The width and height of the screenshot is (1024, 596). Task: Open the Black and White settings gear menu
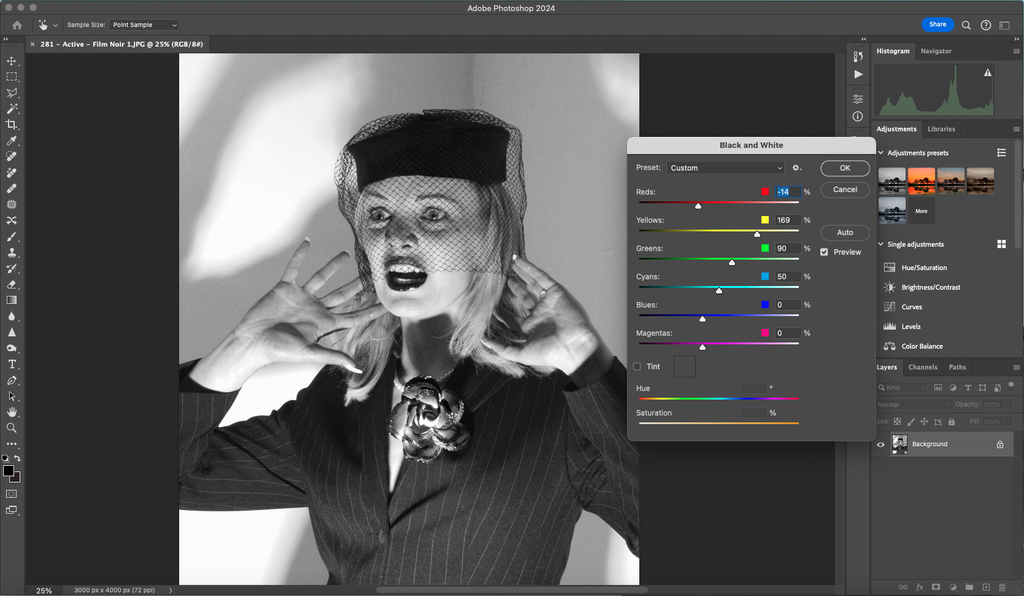coord(796,168)
